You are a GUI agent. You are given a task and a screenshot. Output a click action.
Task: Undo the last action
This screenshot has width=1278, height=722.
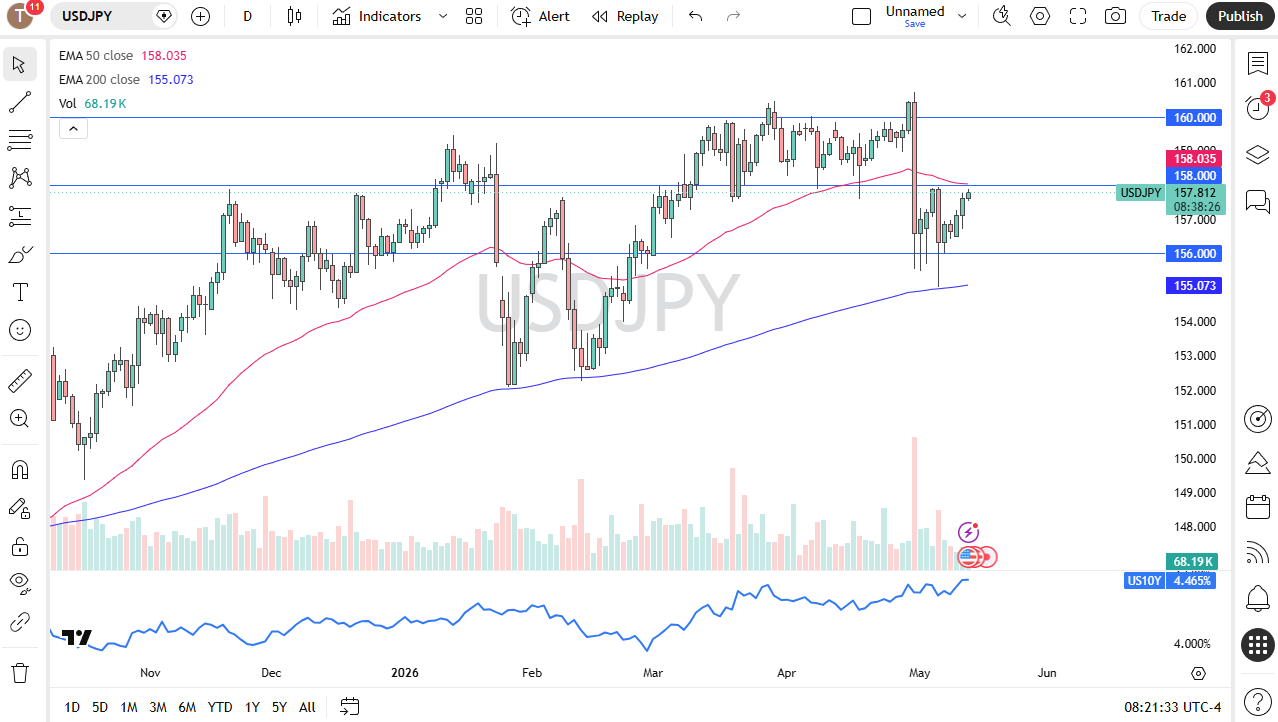(x=696, y=16)
